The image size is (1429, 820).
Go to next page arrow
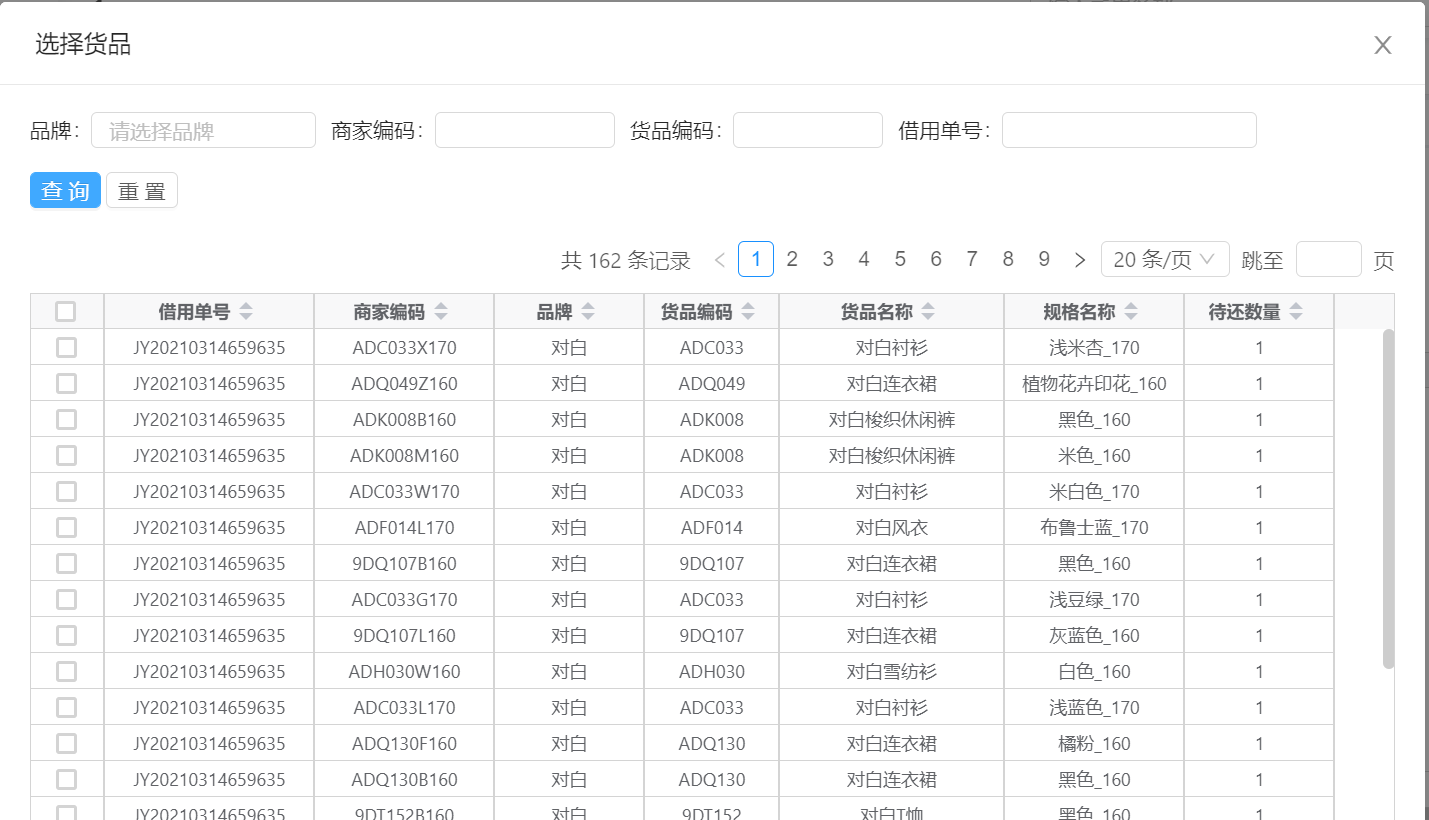(1080, 260)
